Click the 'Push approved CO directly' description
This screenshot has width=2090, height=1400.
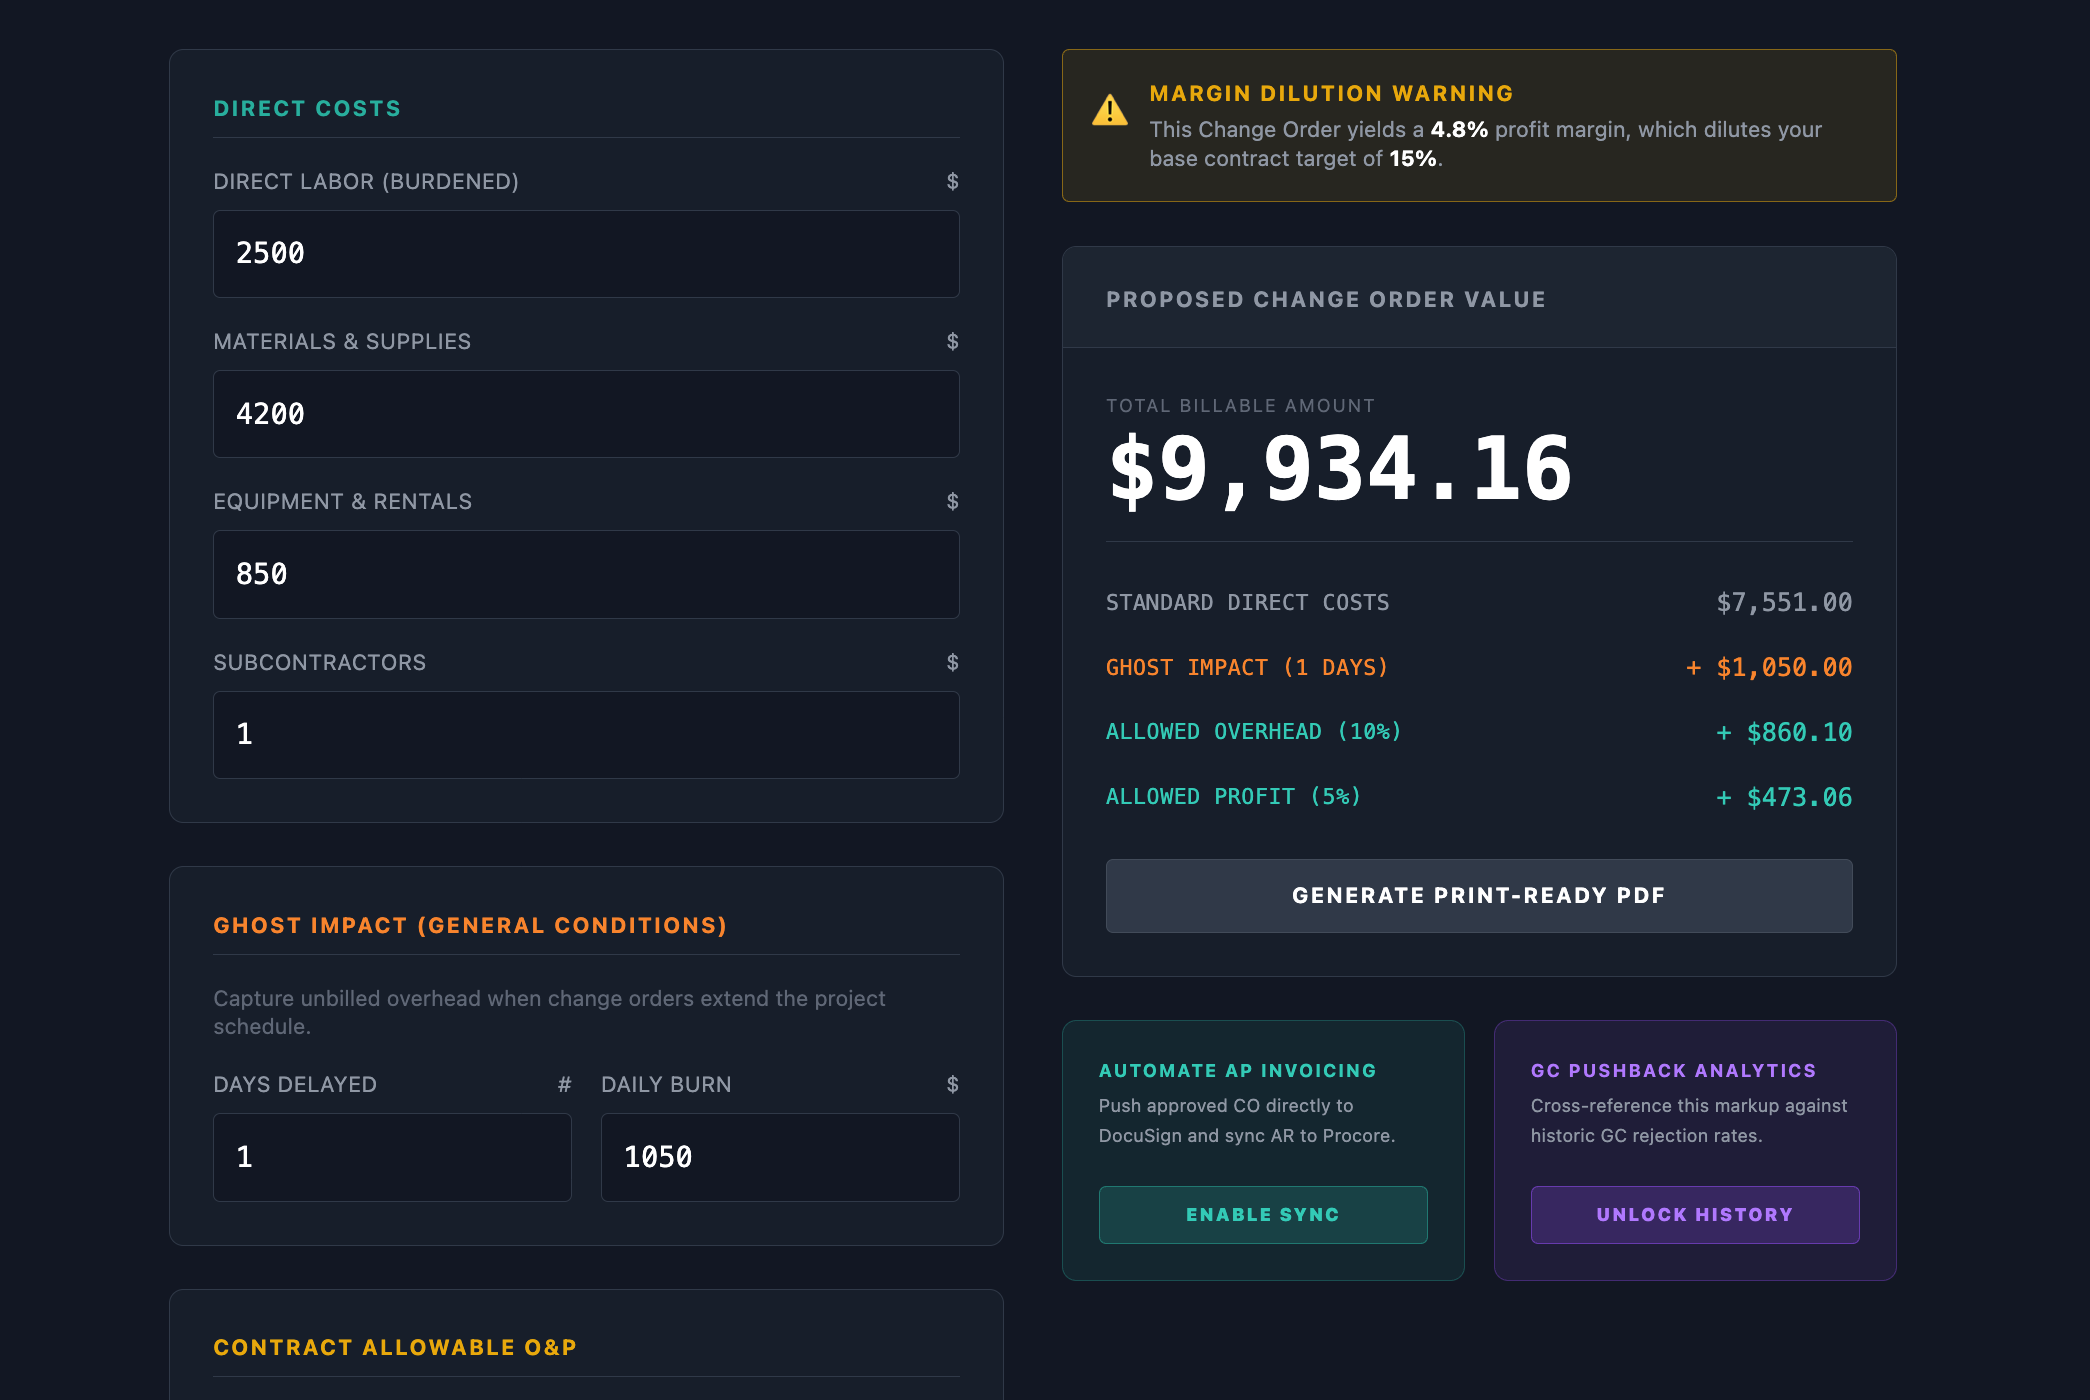pos(1247,1121)
